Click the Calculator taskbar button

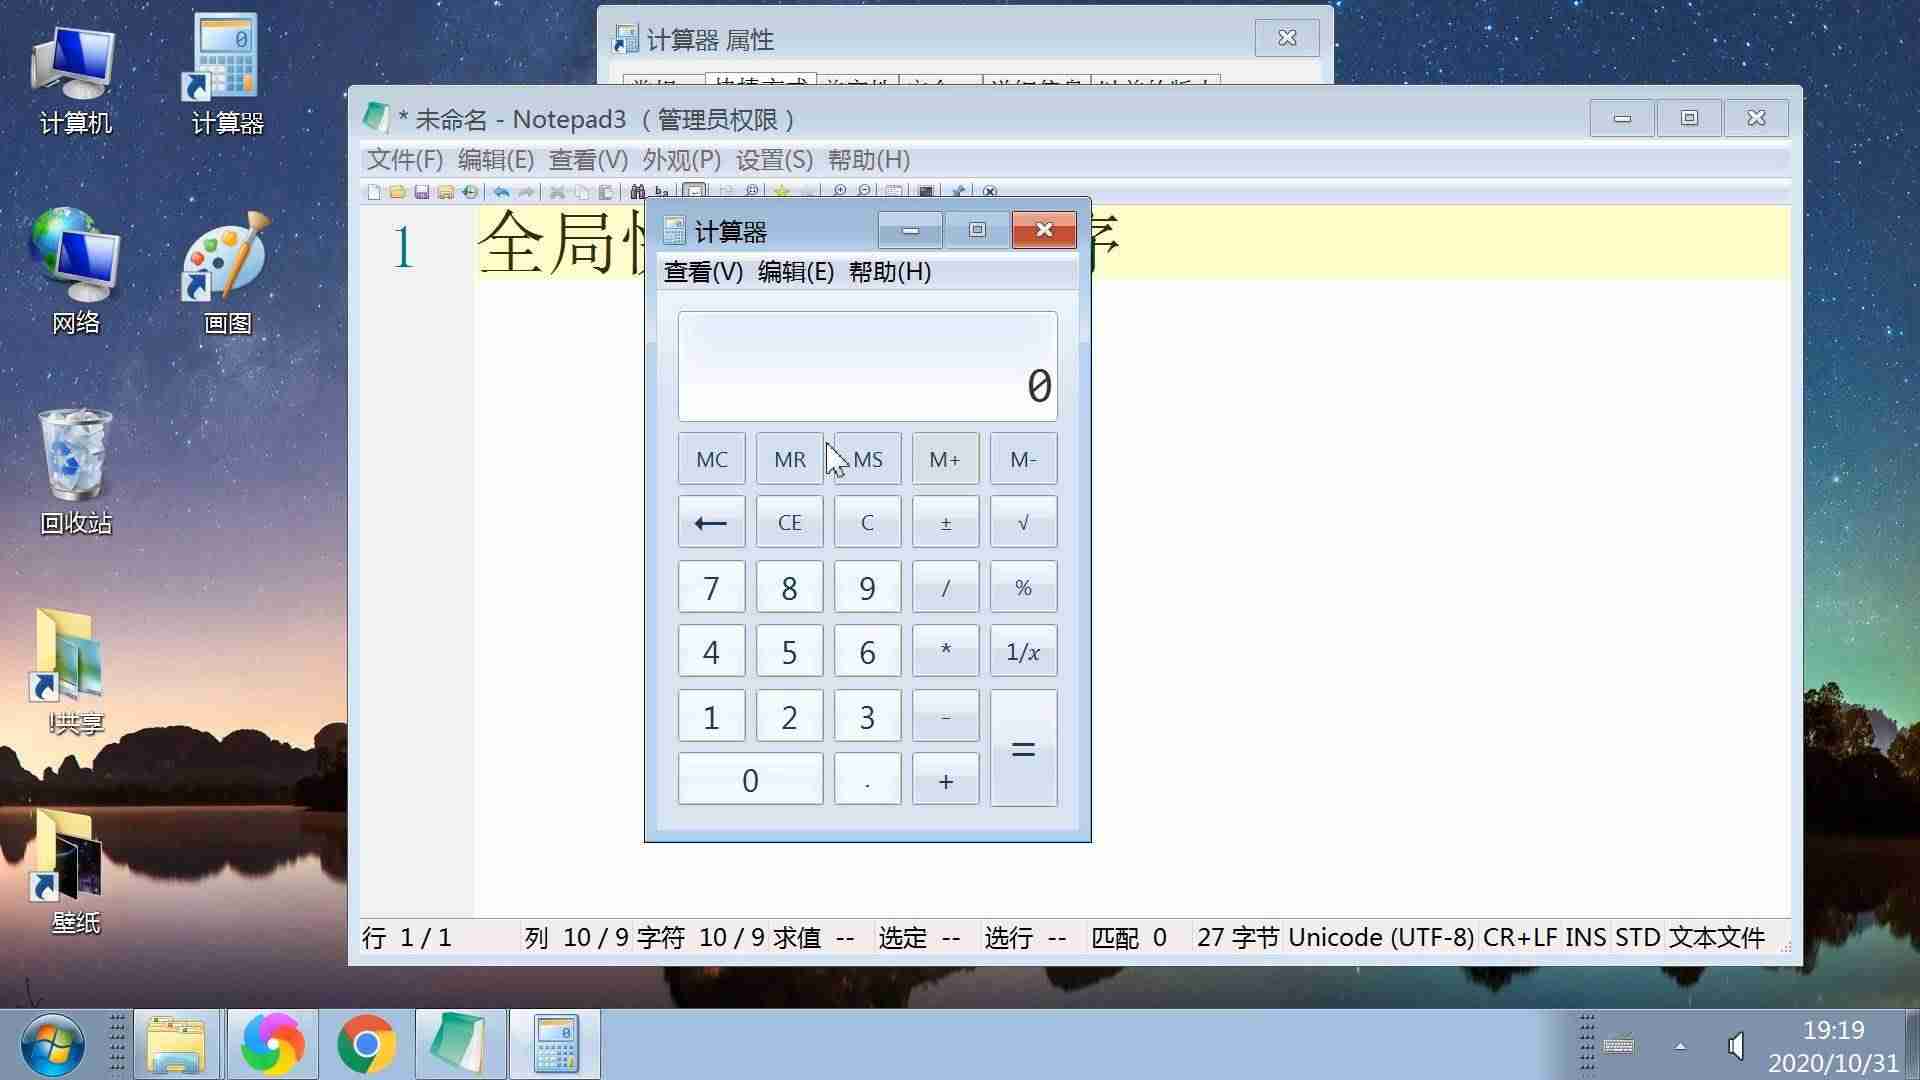coord(555,1045)
